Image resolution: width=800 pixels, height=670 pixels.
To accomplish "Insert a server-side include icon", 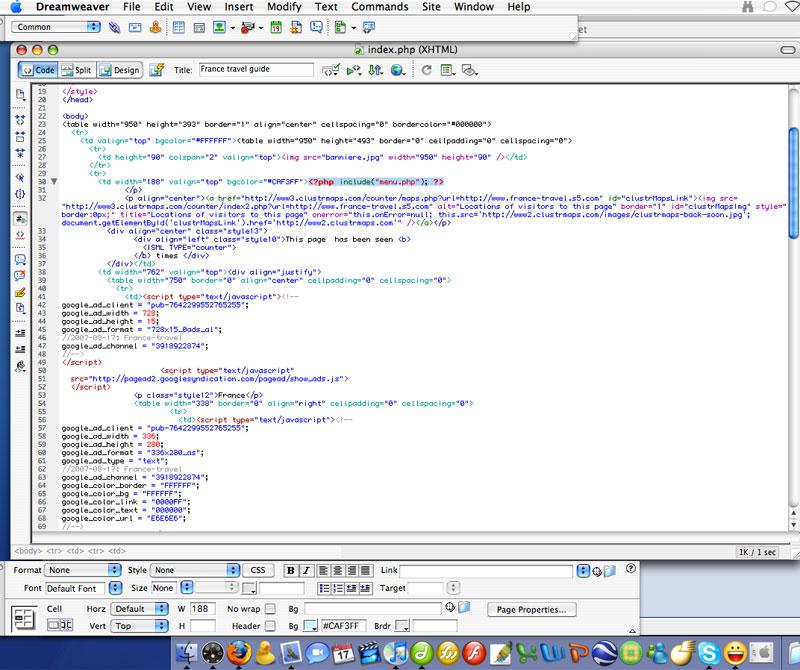I will point(296,27).
